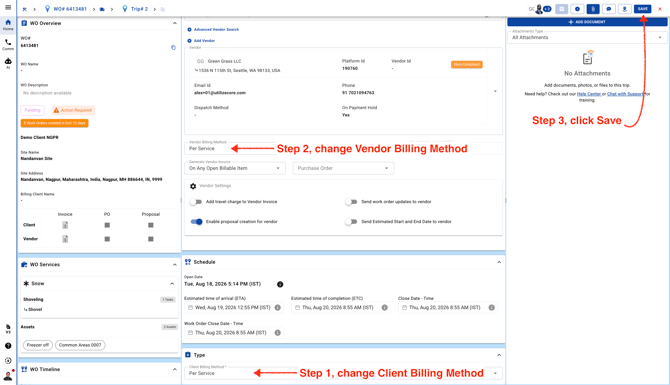This screenshot has height=385, width=670.
Task: Copy the WO number with copy icon
Action: tap(173, 47)
